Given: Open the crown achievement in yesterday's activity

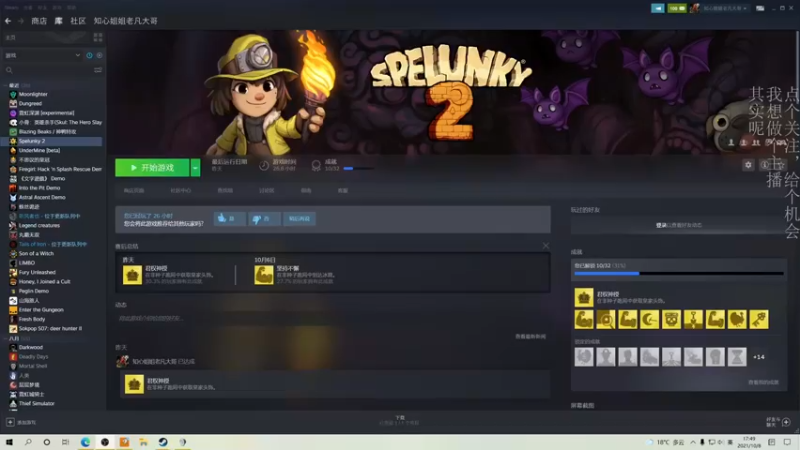Looking at the screenshot, I should tap(134, 384).
